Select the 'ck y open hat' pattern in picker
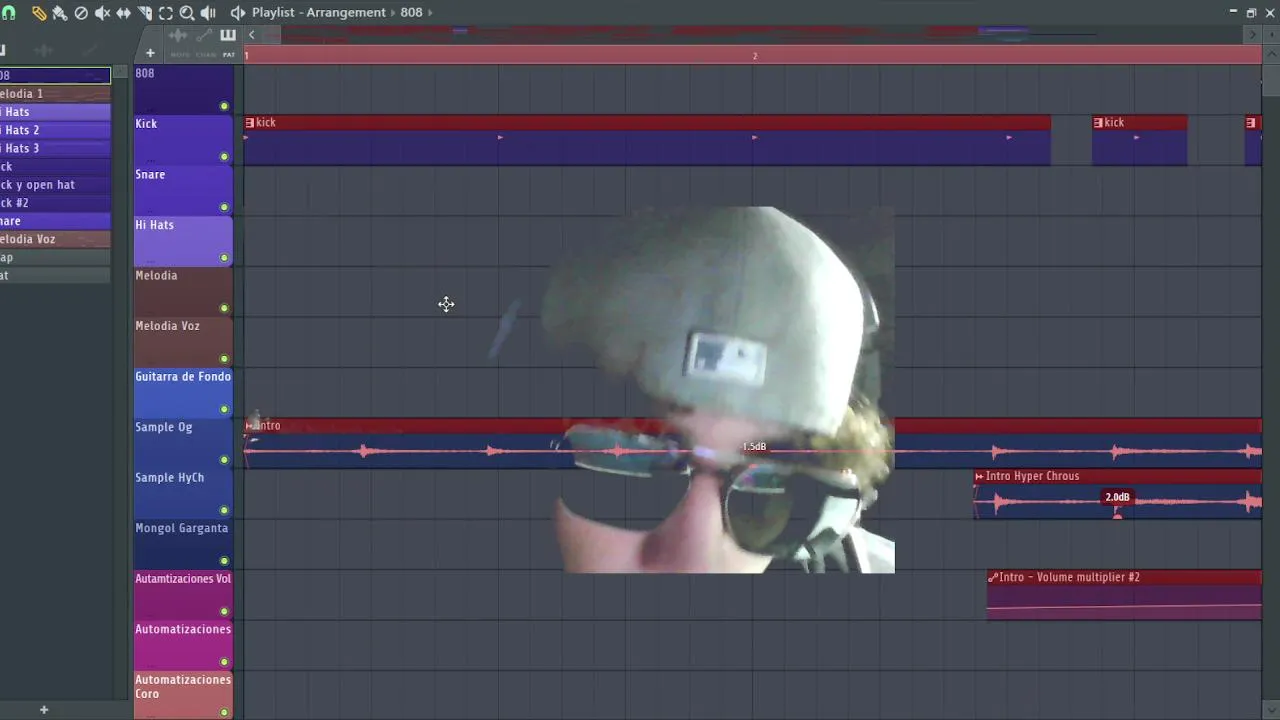The image size is (1280, 720). pos(55,185)
